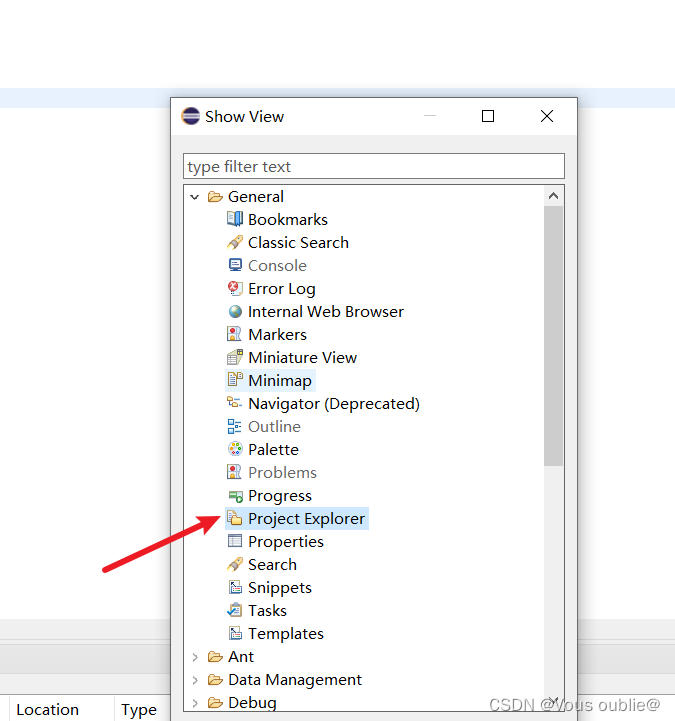Click the Classic Search flashlight icon
The image size is (675, 721).
[235, 242]
